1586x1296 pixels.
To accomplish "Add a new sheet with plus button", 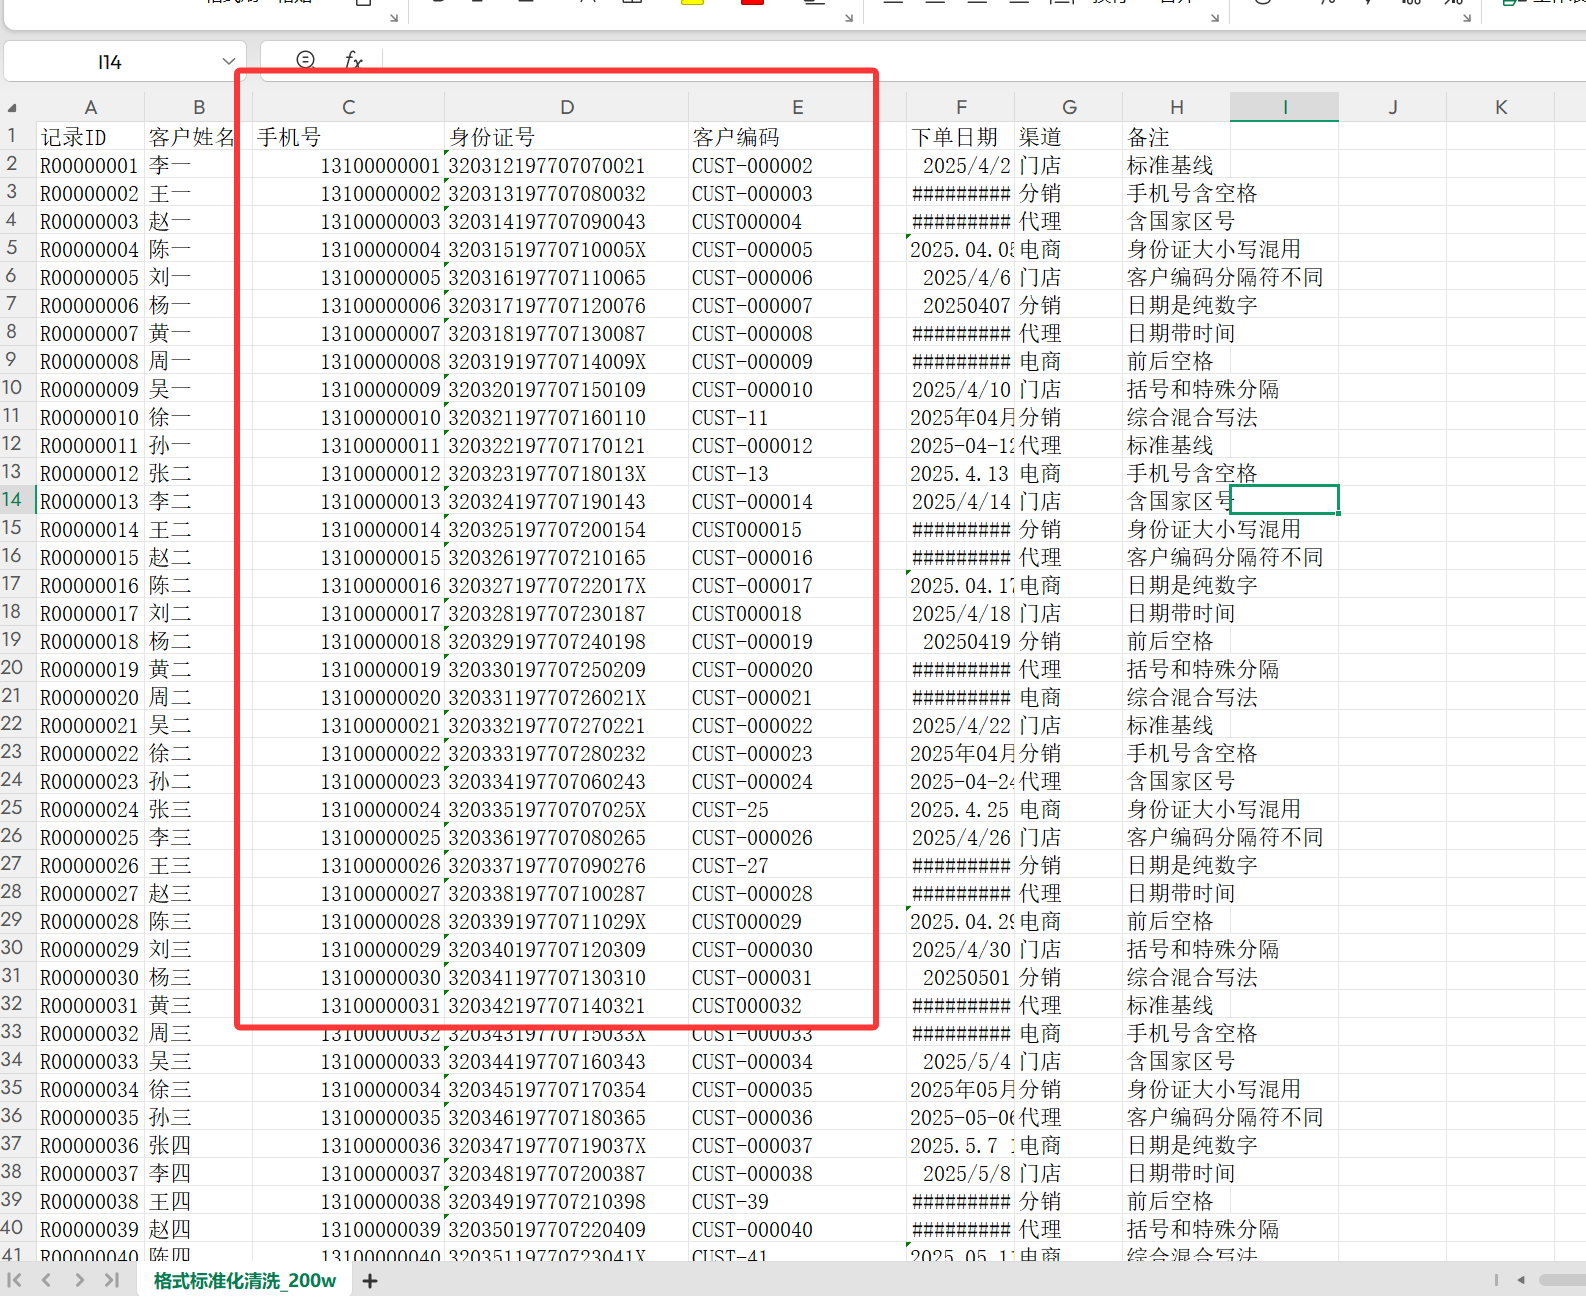I will (x=370, y=1281).
